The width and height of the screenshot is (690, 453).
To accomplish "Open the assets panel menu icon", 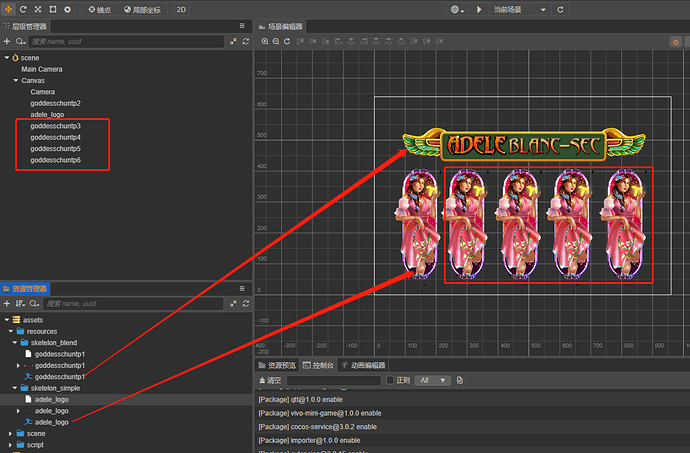I will click(x=242, y=288).
